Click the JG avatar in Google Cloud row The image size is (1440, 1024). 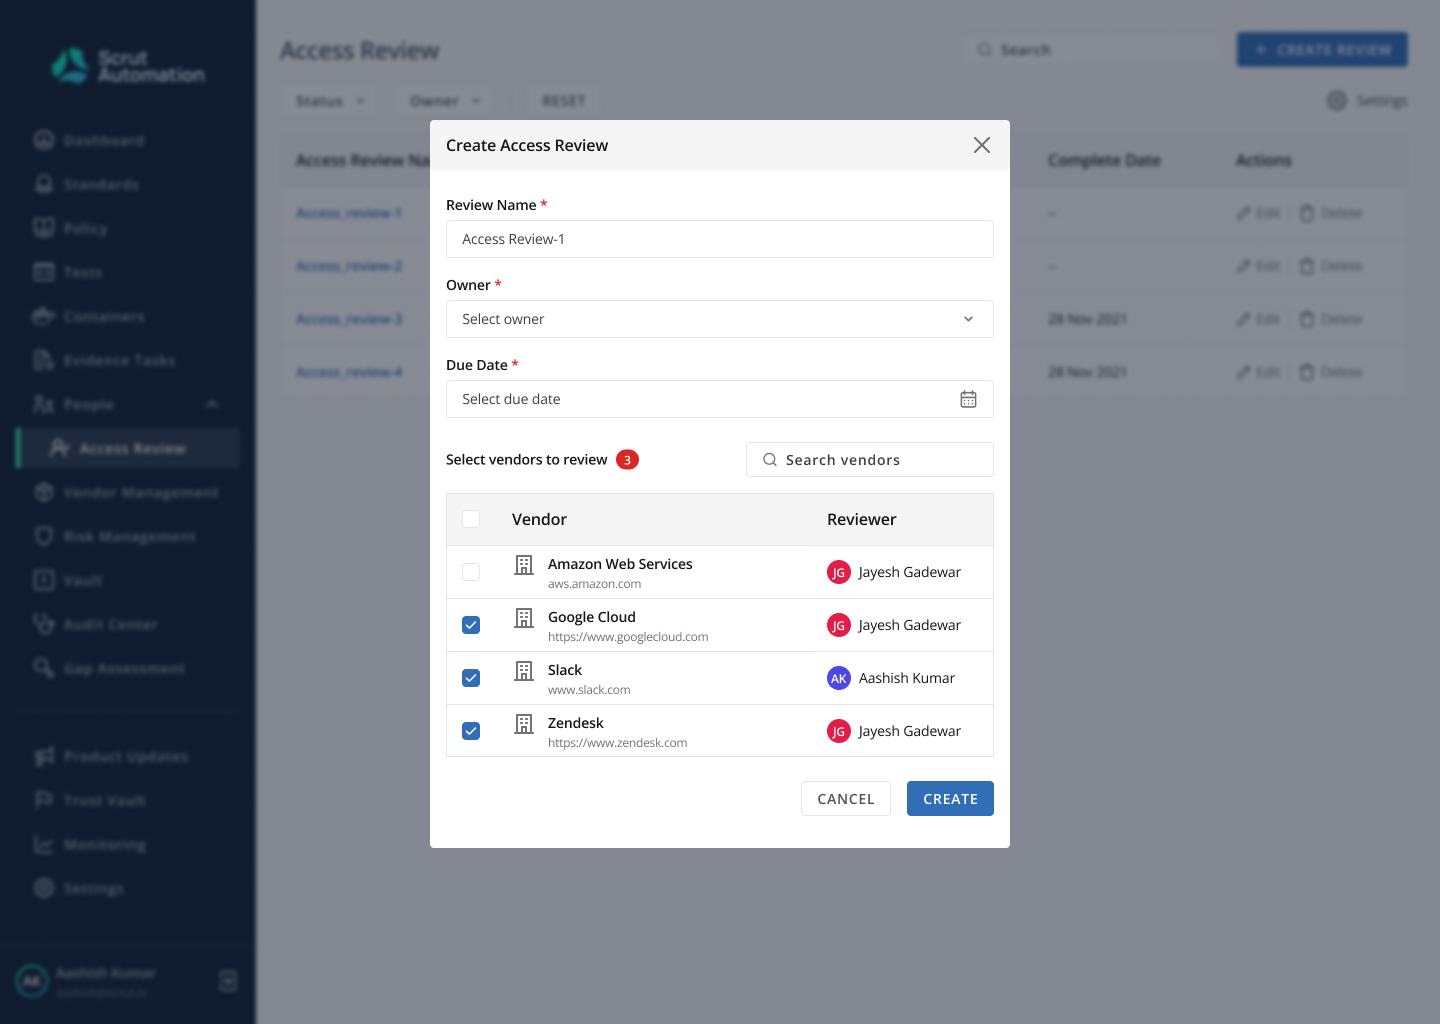tap(839, 625)
